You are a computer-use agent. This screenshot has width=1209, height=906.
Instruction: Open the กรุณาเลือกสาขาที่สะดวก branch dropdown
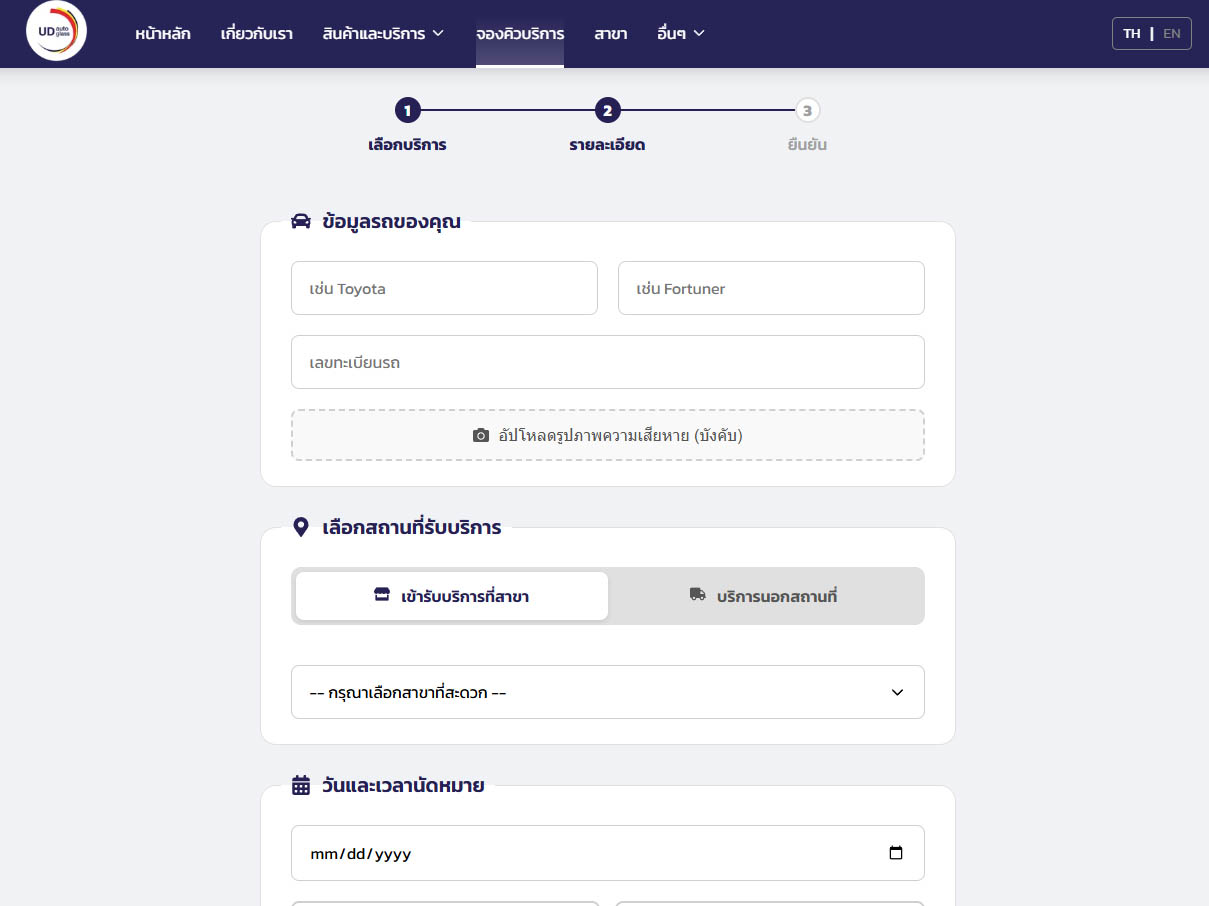pyautogui.click(x=607, y=692)
